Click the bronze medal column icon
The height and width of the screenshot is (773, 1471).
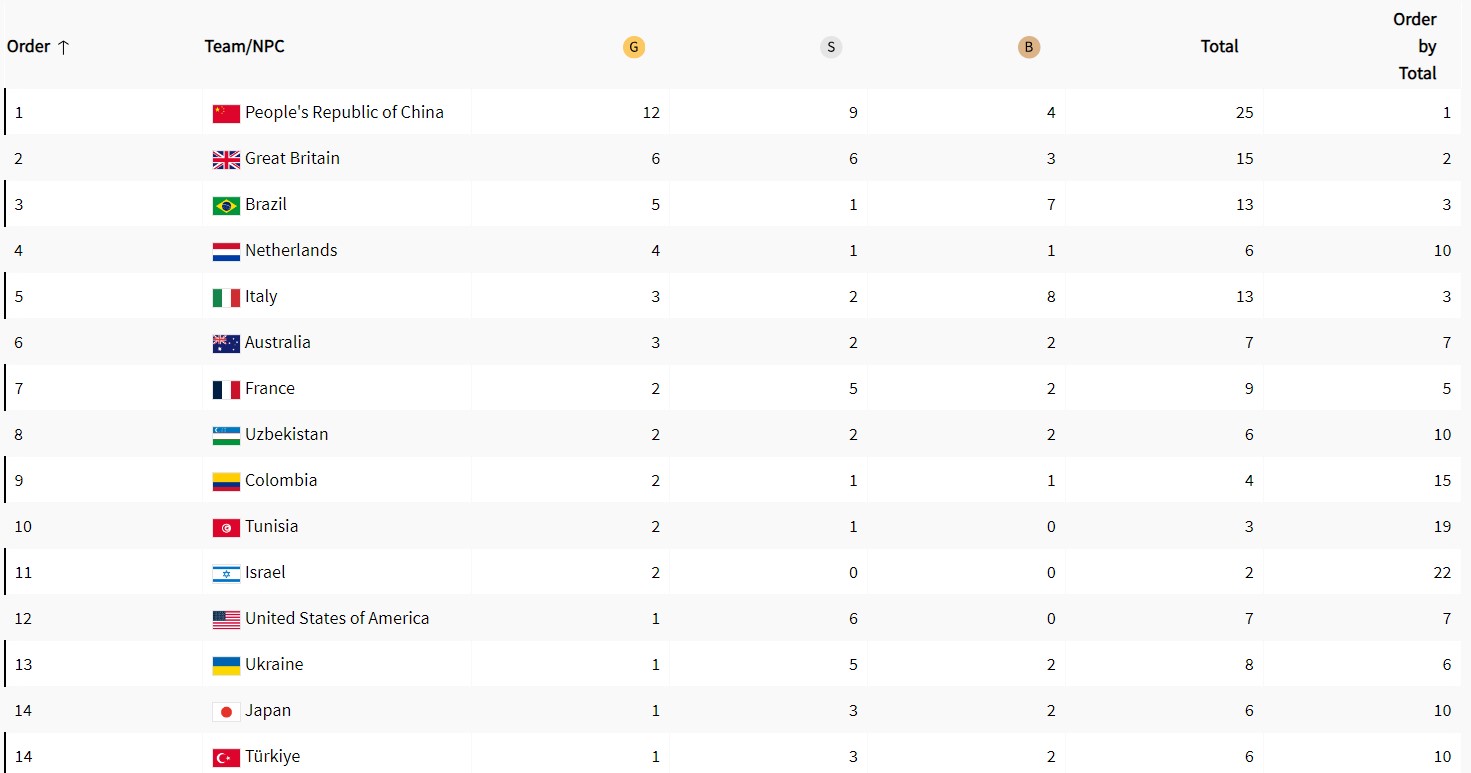click(1029, 47)
